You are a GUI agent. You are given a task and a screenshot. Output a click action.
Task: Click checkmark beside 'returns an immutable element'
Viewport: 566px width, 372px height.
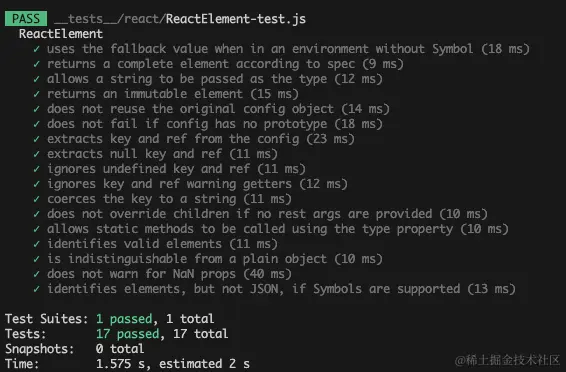coord(36,94)
